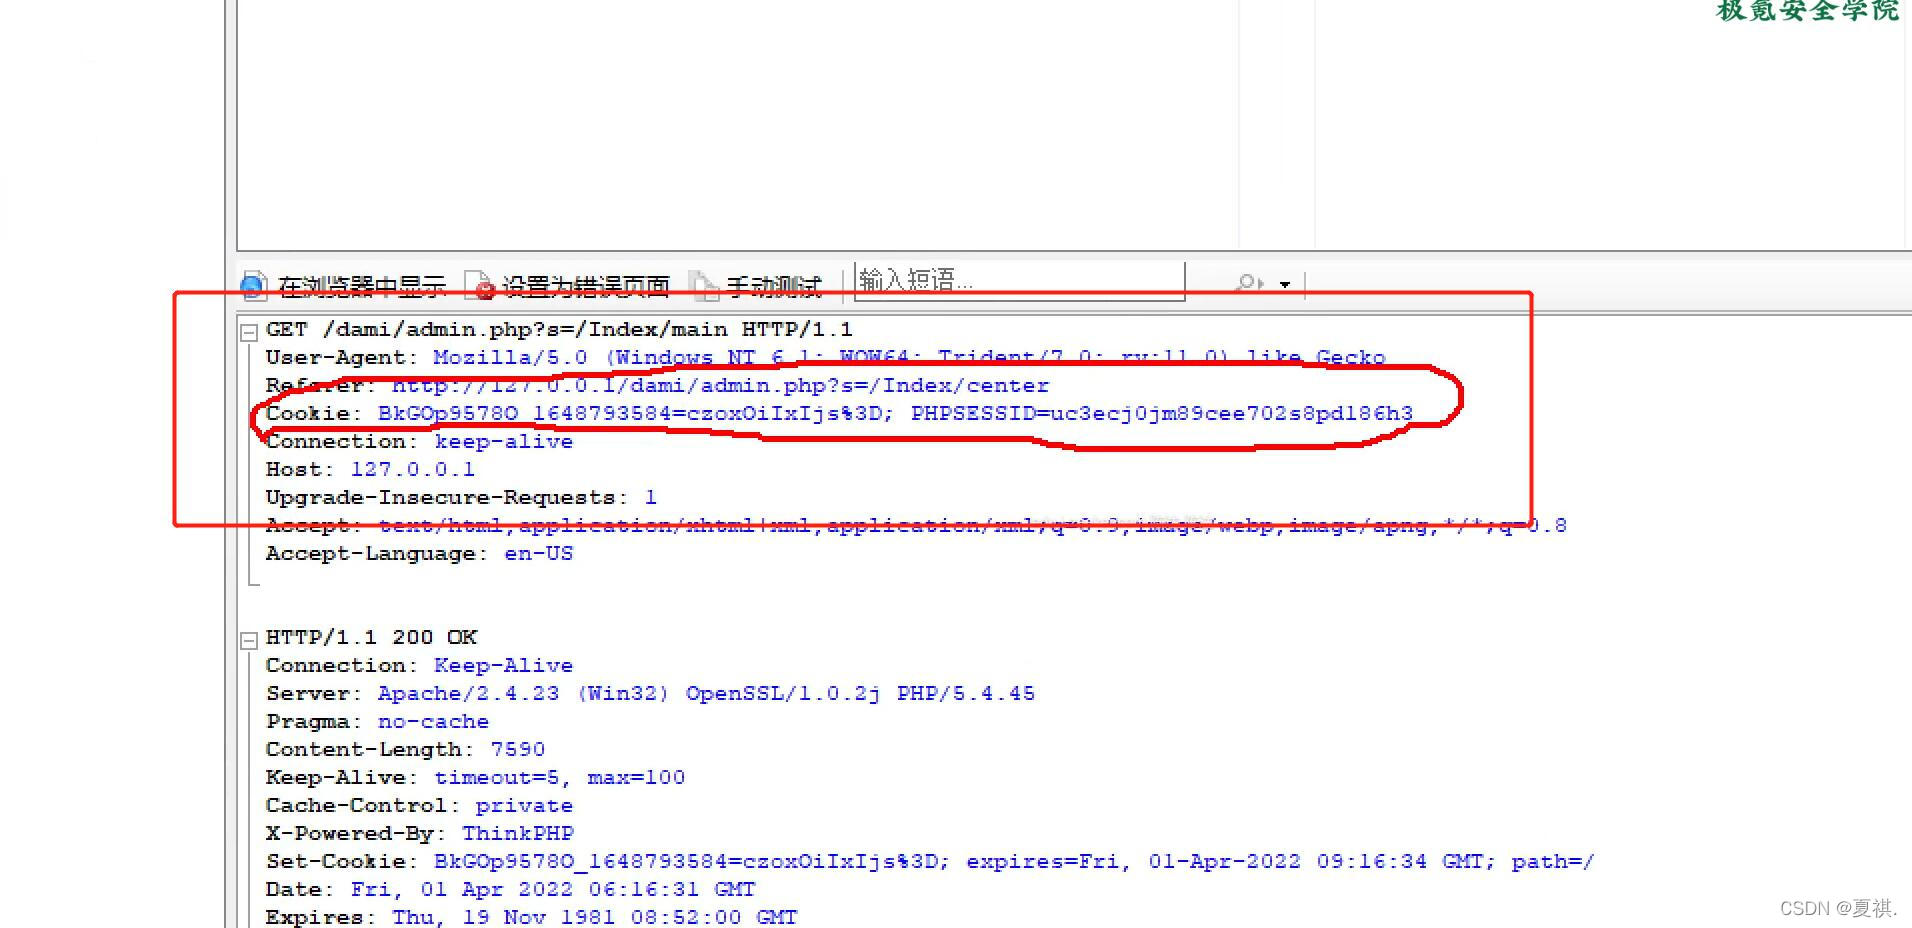Select the GET /dami/admin.php request line

(559, 330)
